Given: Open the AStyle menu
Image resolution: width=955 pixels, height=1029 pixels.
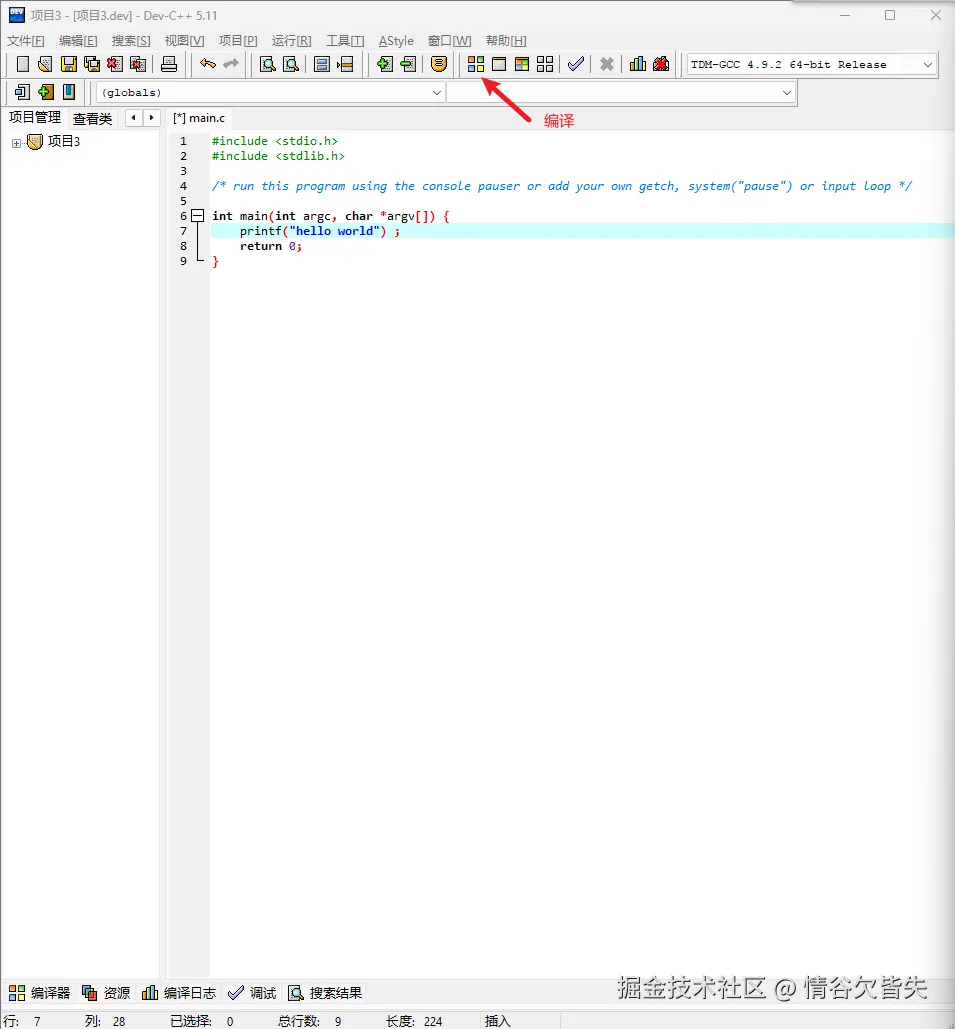Looking at the screenshot, I should (396, 41).
